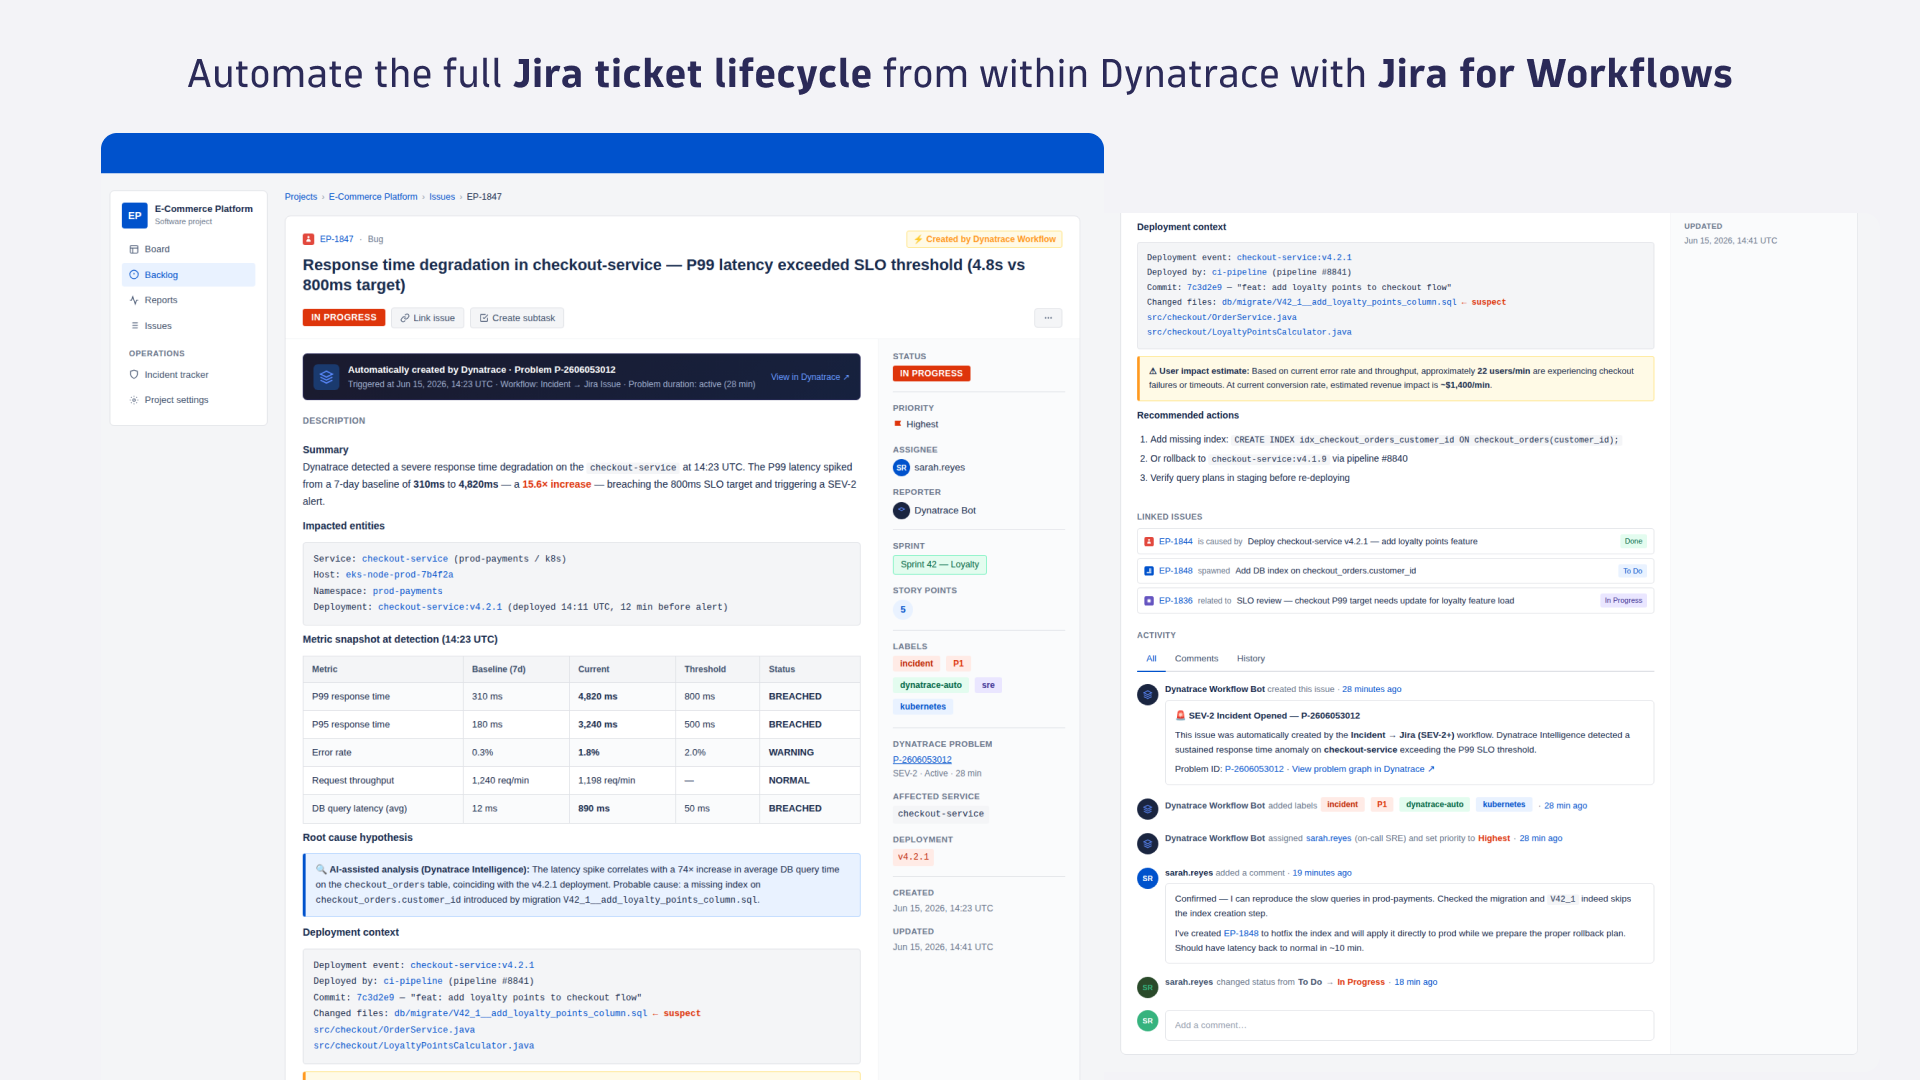Click the Create subtask button
The image size is (1920, 1080).
[517, 318]
